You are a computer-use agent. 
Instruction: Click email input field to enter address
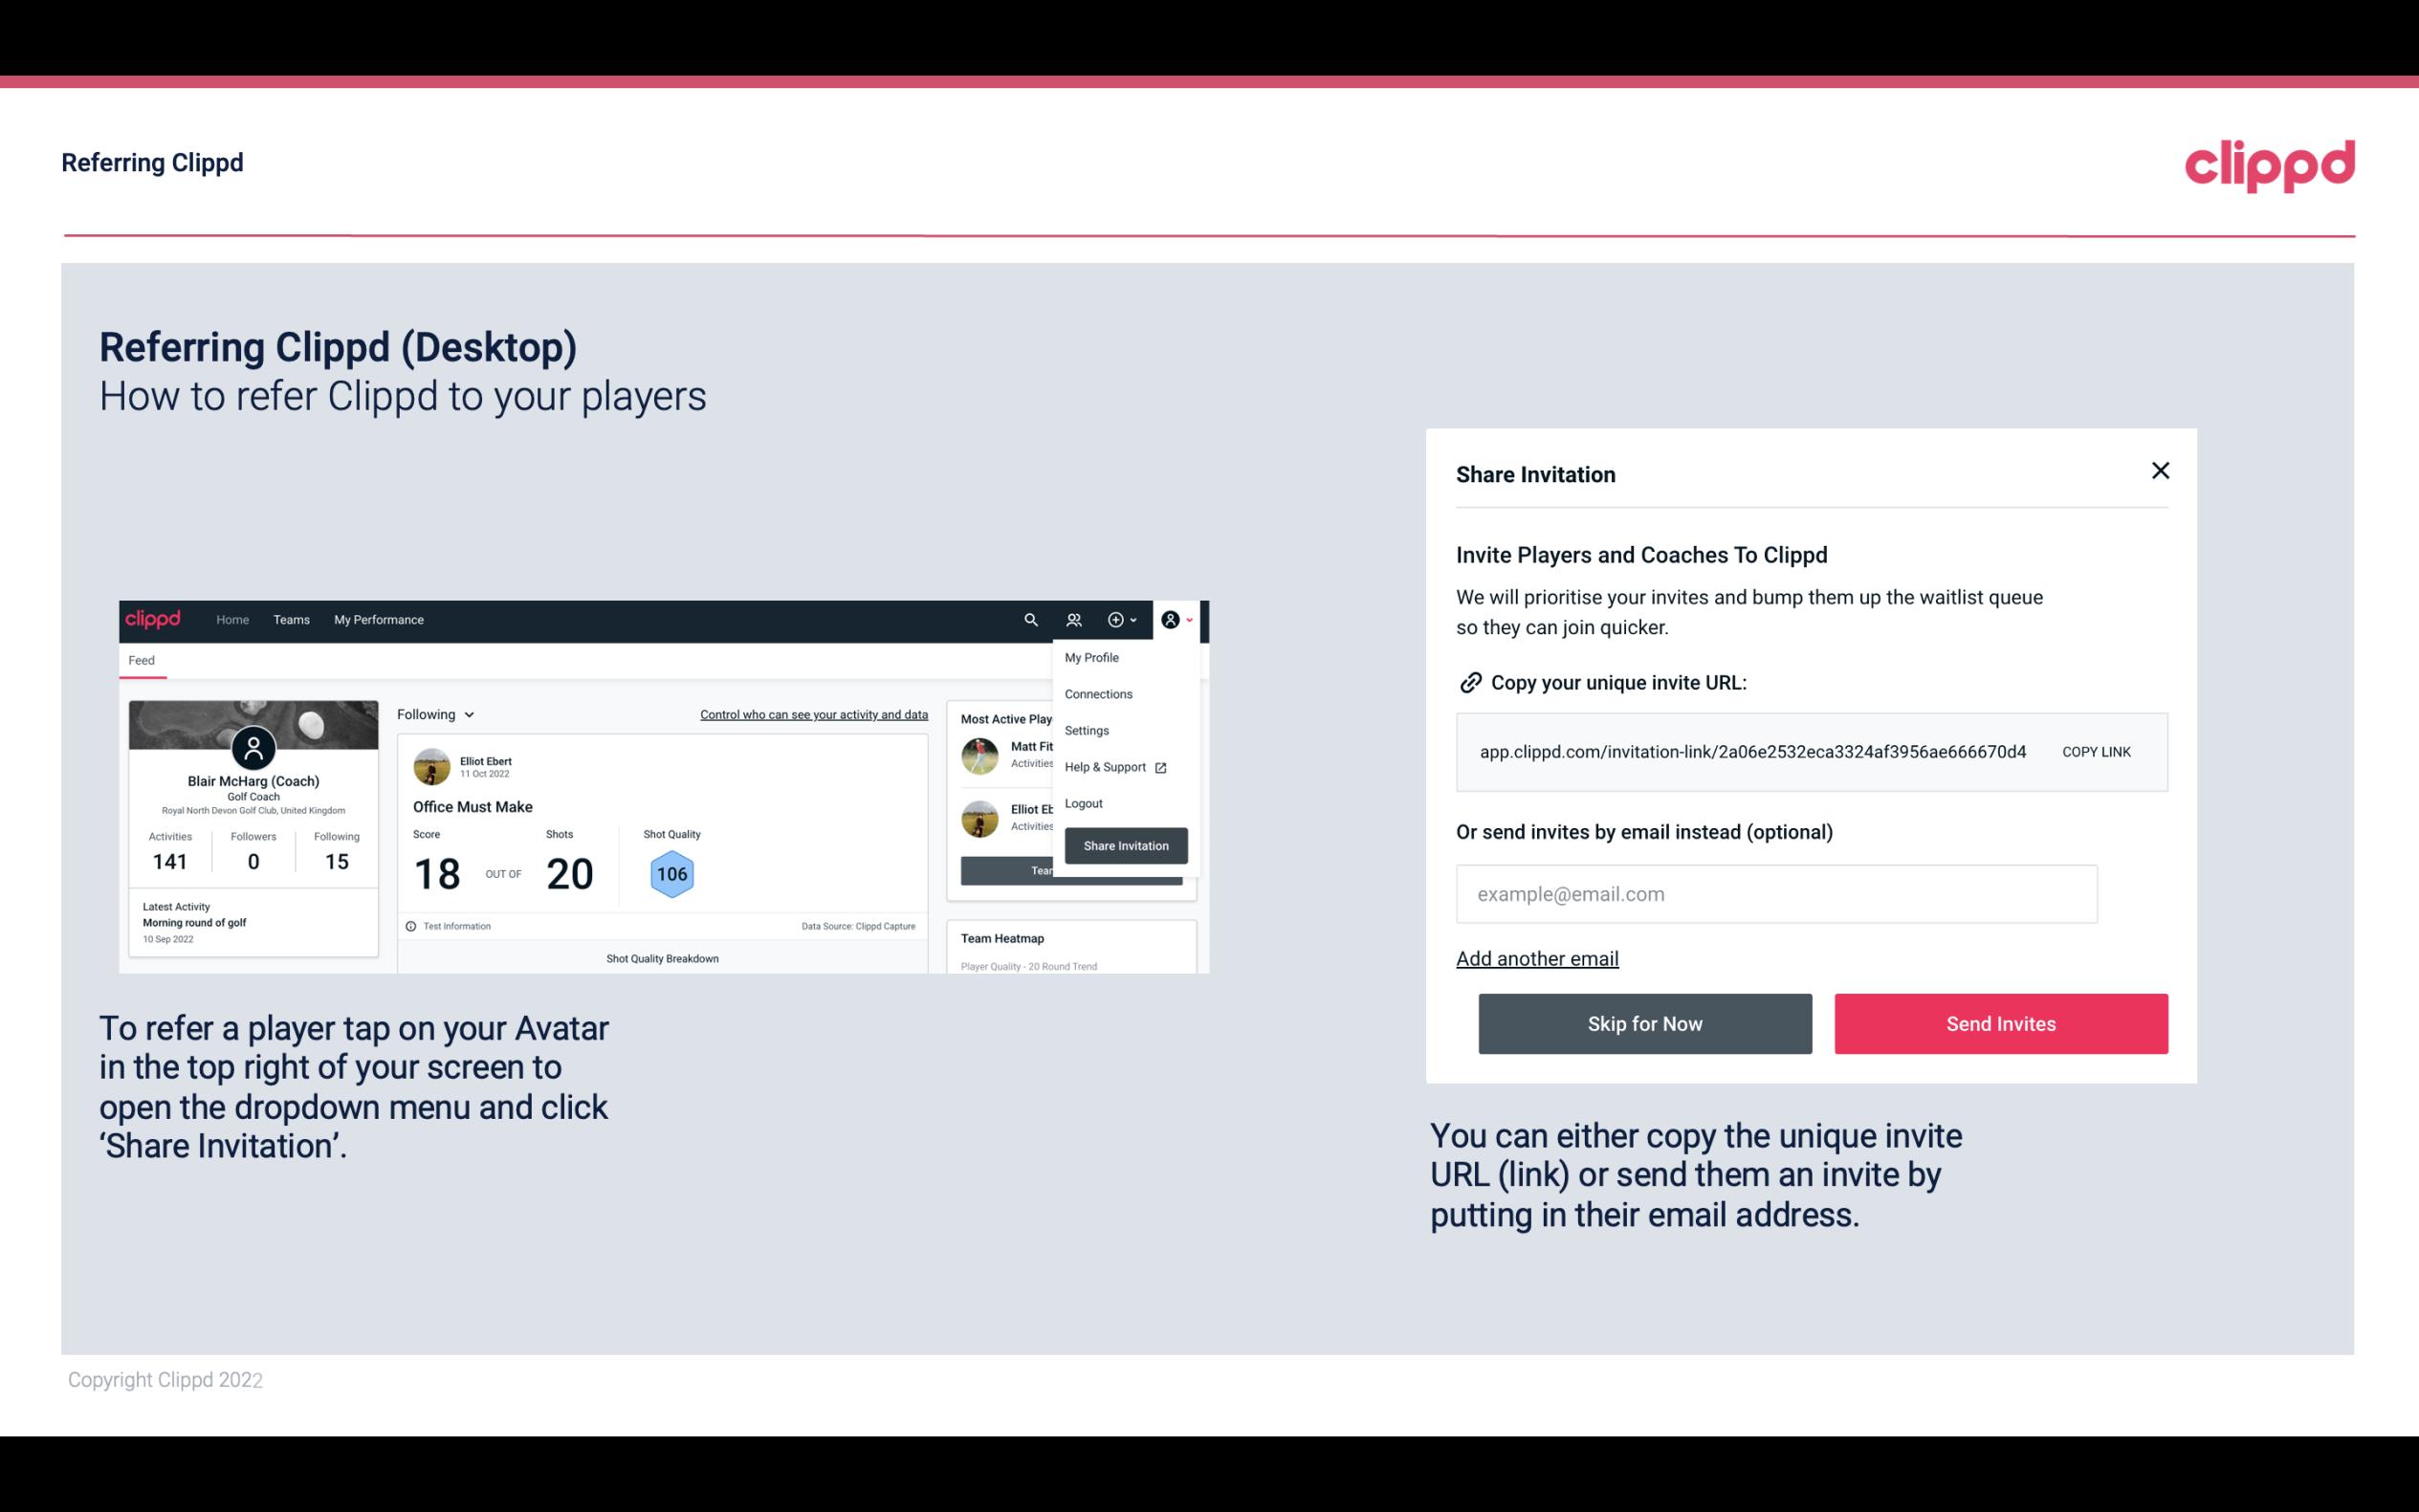1774,893
